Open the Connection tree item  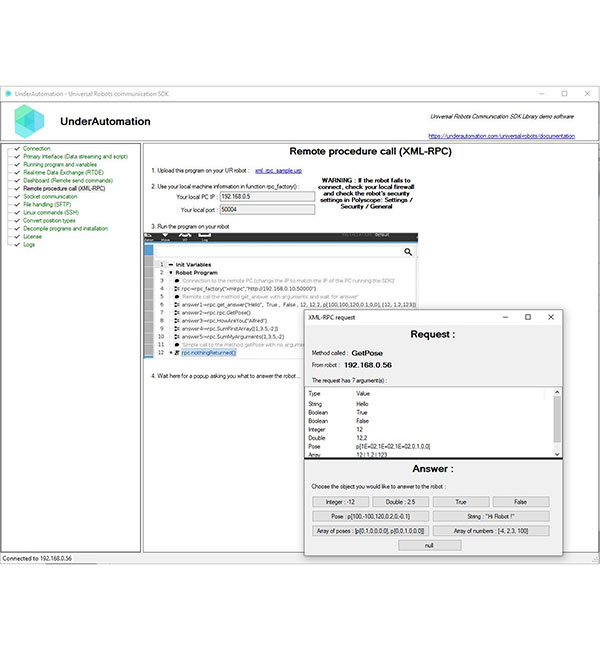tap(36, 148)
